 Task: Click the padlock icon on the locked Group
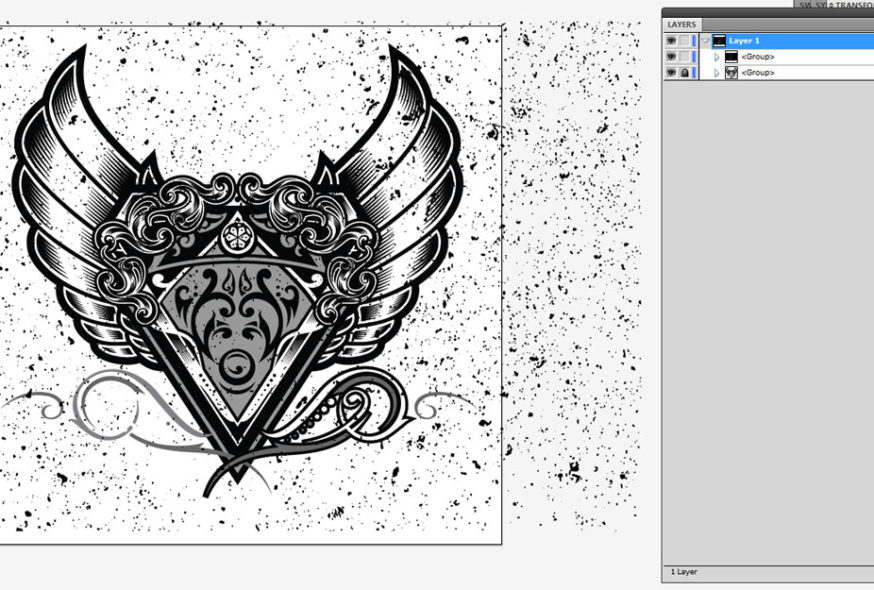pyautogui.click(x=682, y=71)
